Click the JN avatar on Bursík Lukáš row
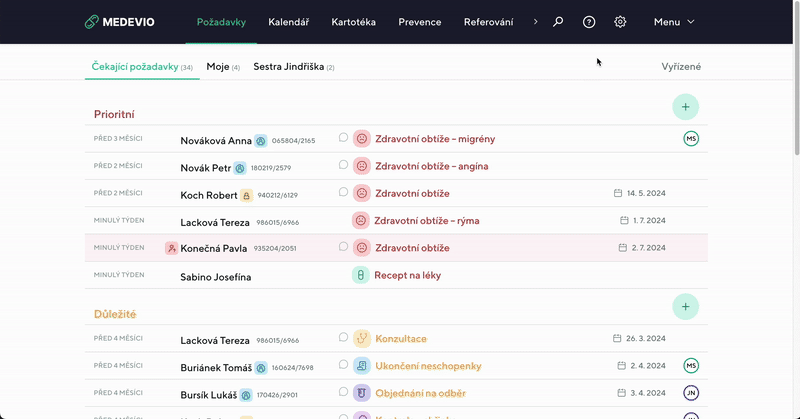 click(x=690, y=393)
